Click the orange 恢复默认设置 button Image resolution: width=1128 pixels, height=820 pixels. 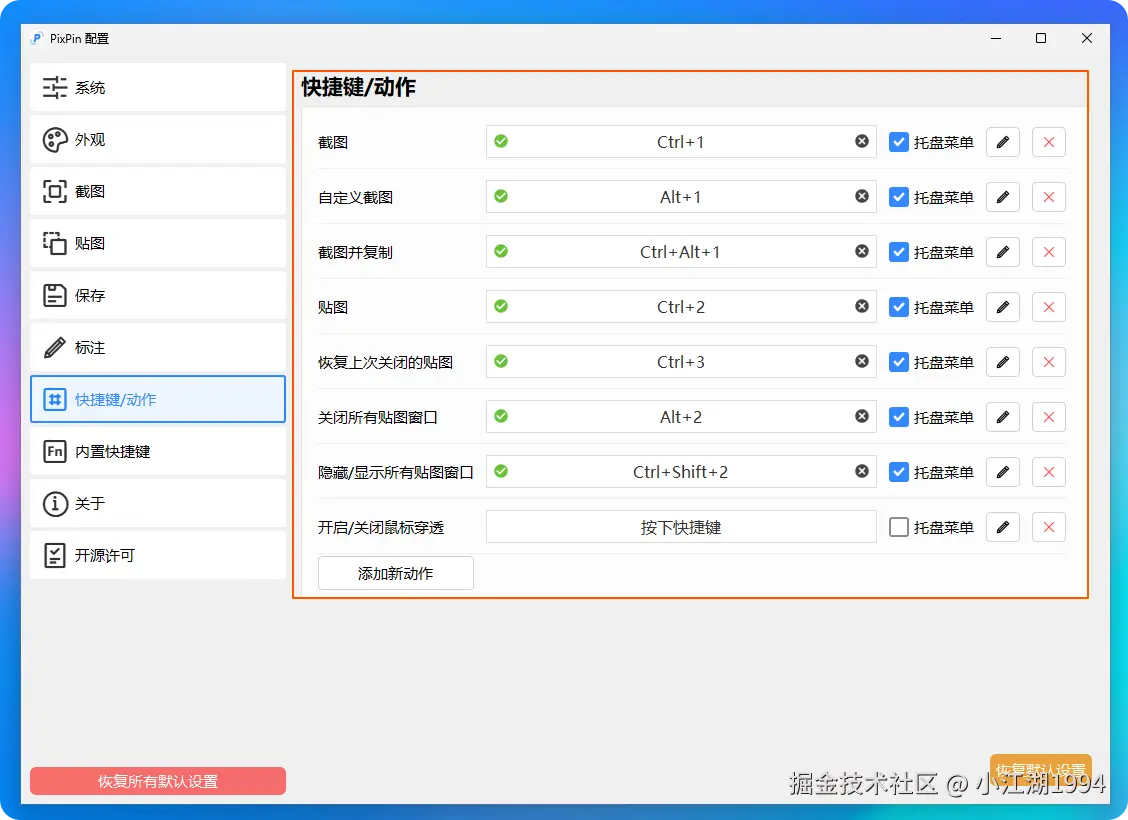(x=1041, y=770)
